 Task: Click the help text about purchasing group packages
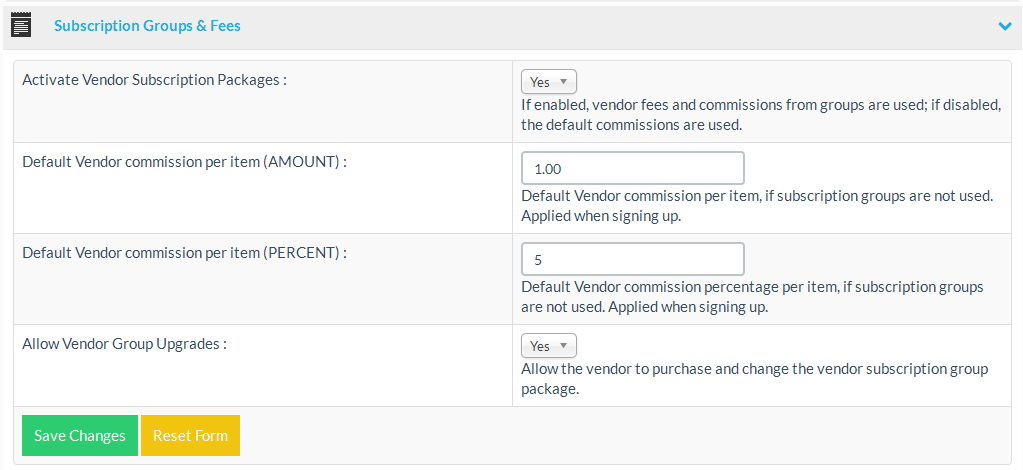tap(754, 378)
